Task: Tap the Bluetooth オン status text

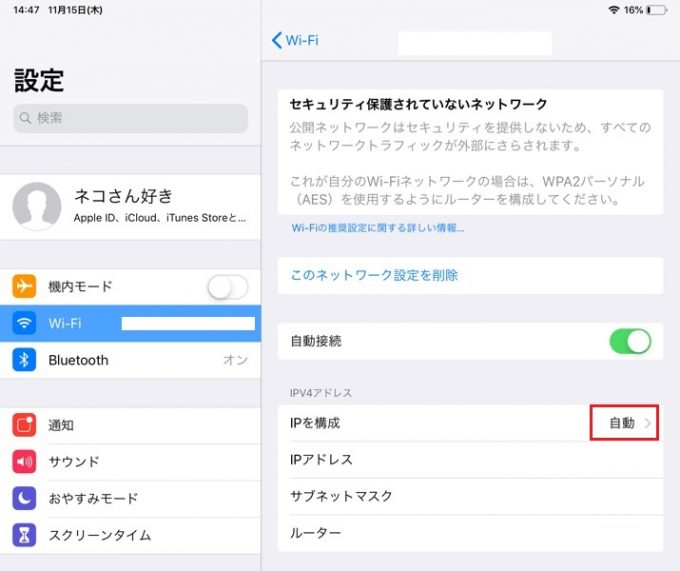Action: [235, 360]
